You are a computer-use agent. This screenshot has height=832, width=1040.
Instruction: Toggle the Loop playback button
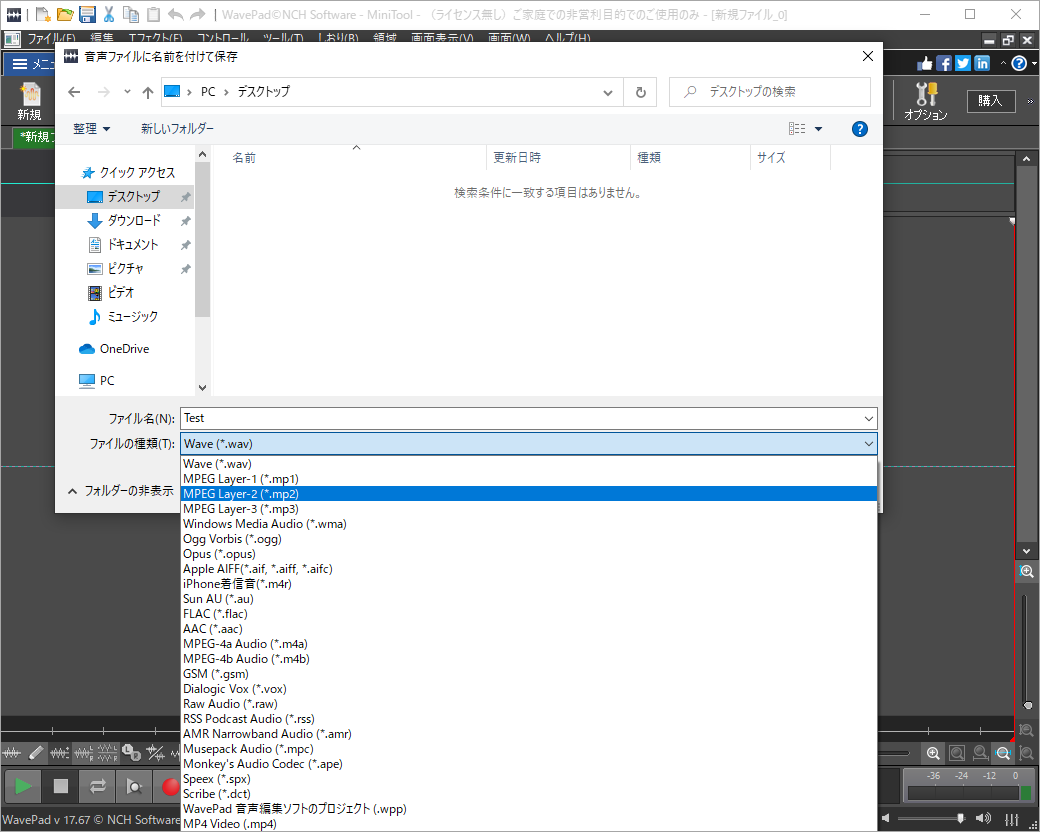[98, 786]
